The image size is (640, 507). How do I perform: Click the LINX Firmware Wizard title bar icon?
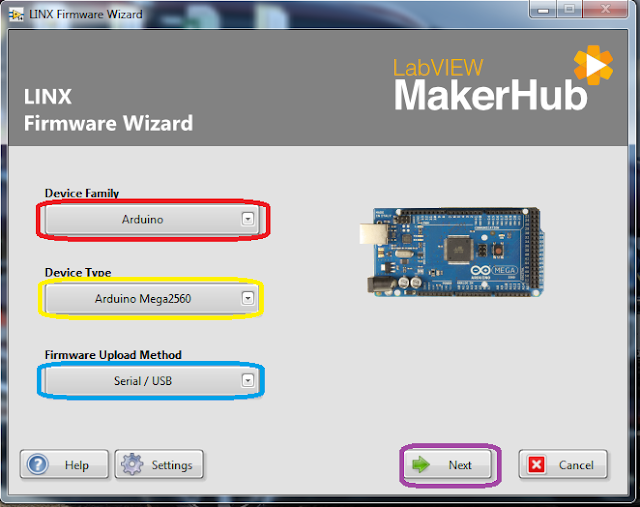[16, 15]
